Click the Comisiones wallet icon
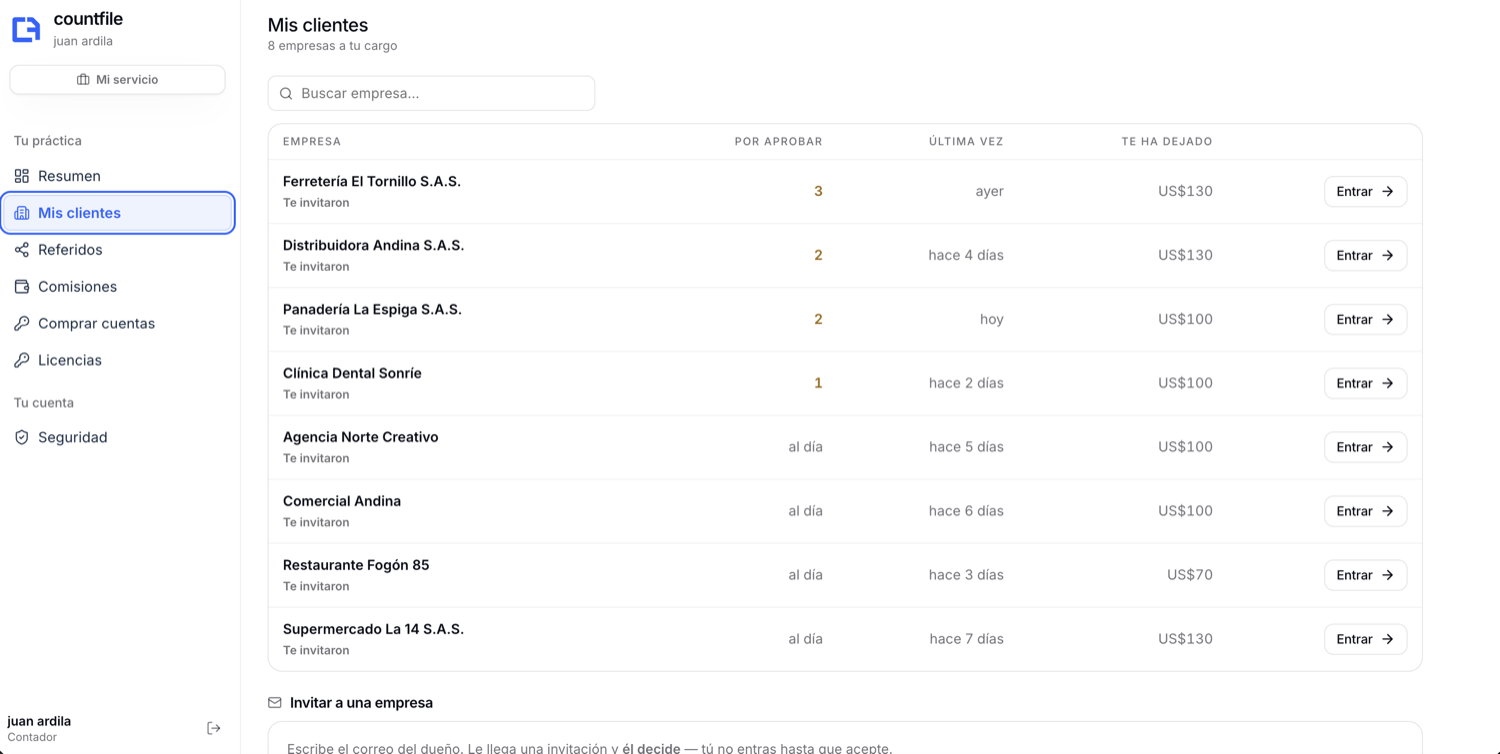The height and width of the screenshot is (754, 1500). click(22, 287)
